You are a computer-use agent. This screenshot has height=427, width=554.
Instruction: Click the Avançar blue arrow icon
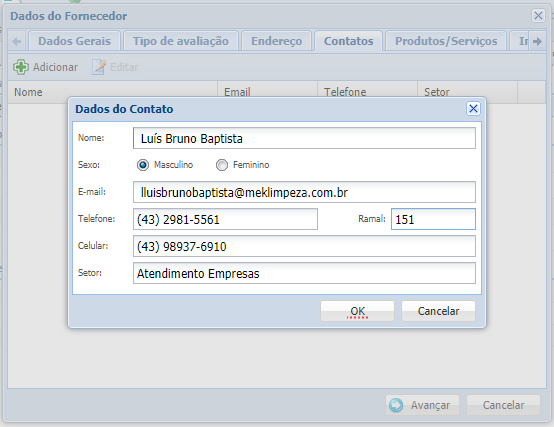(396, 405)
